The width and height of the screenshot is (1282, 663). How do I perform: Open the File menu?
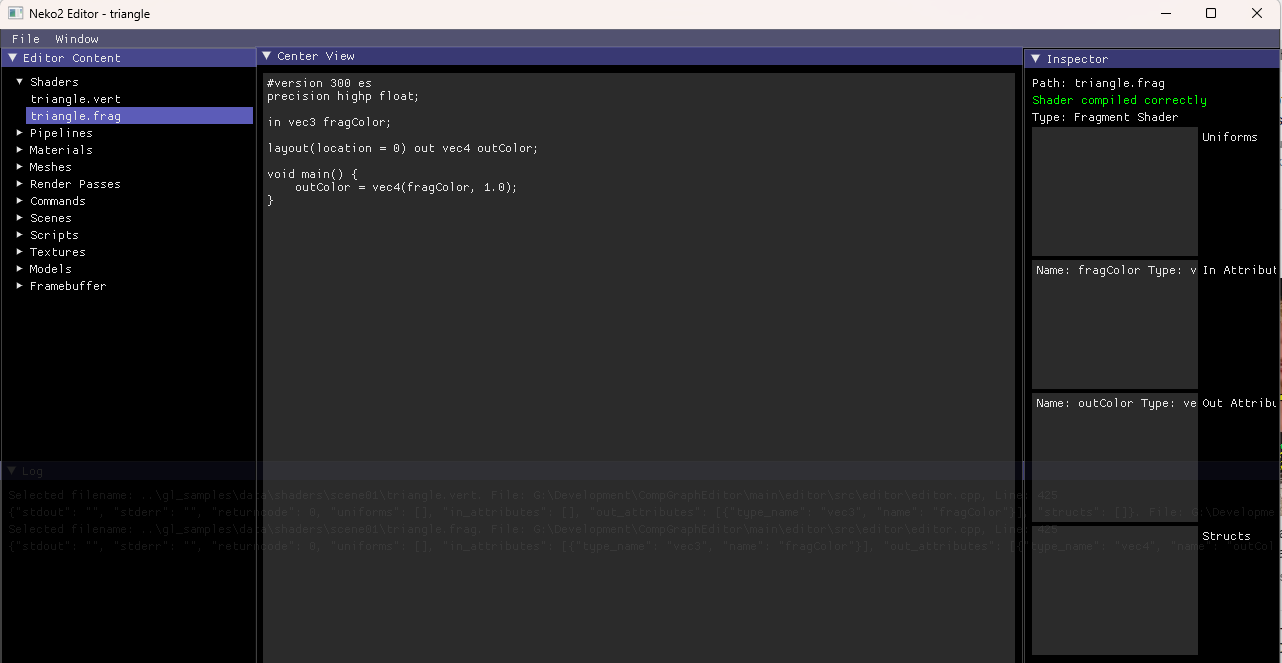tap(25, 39)
